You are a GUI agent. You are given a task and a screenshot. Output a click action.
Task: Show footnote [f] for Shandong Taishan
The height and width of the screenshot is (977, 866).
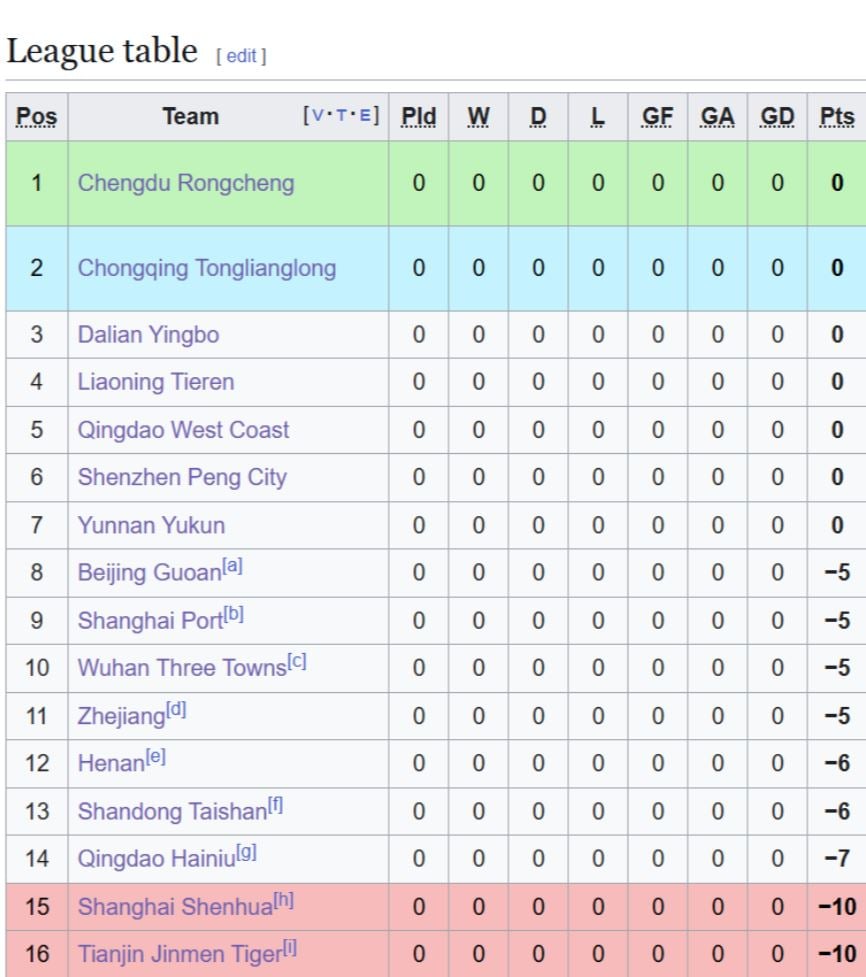click(276, 806)
